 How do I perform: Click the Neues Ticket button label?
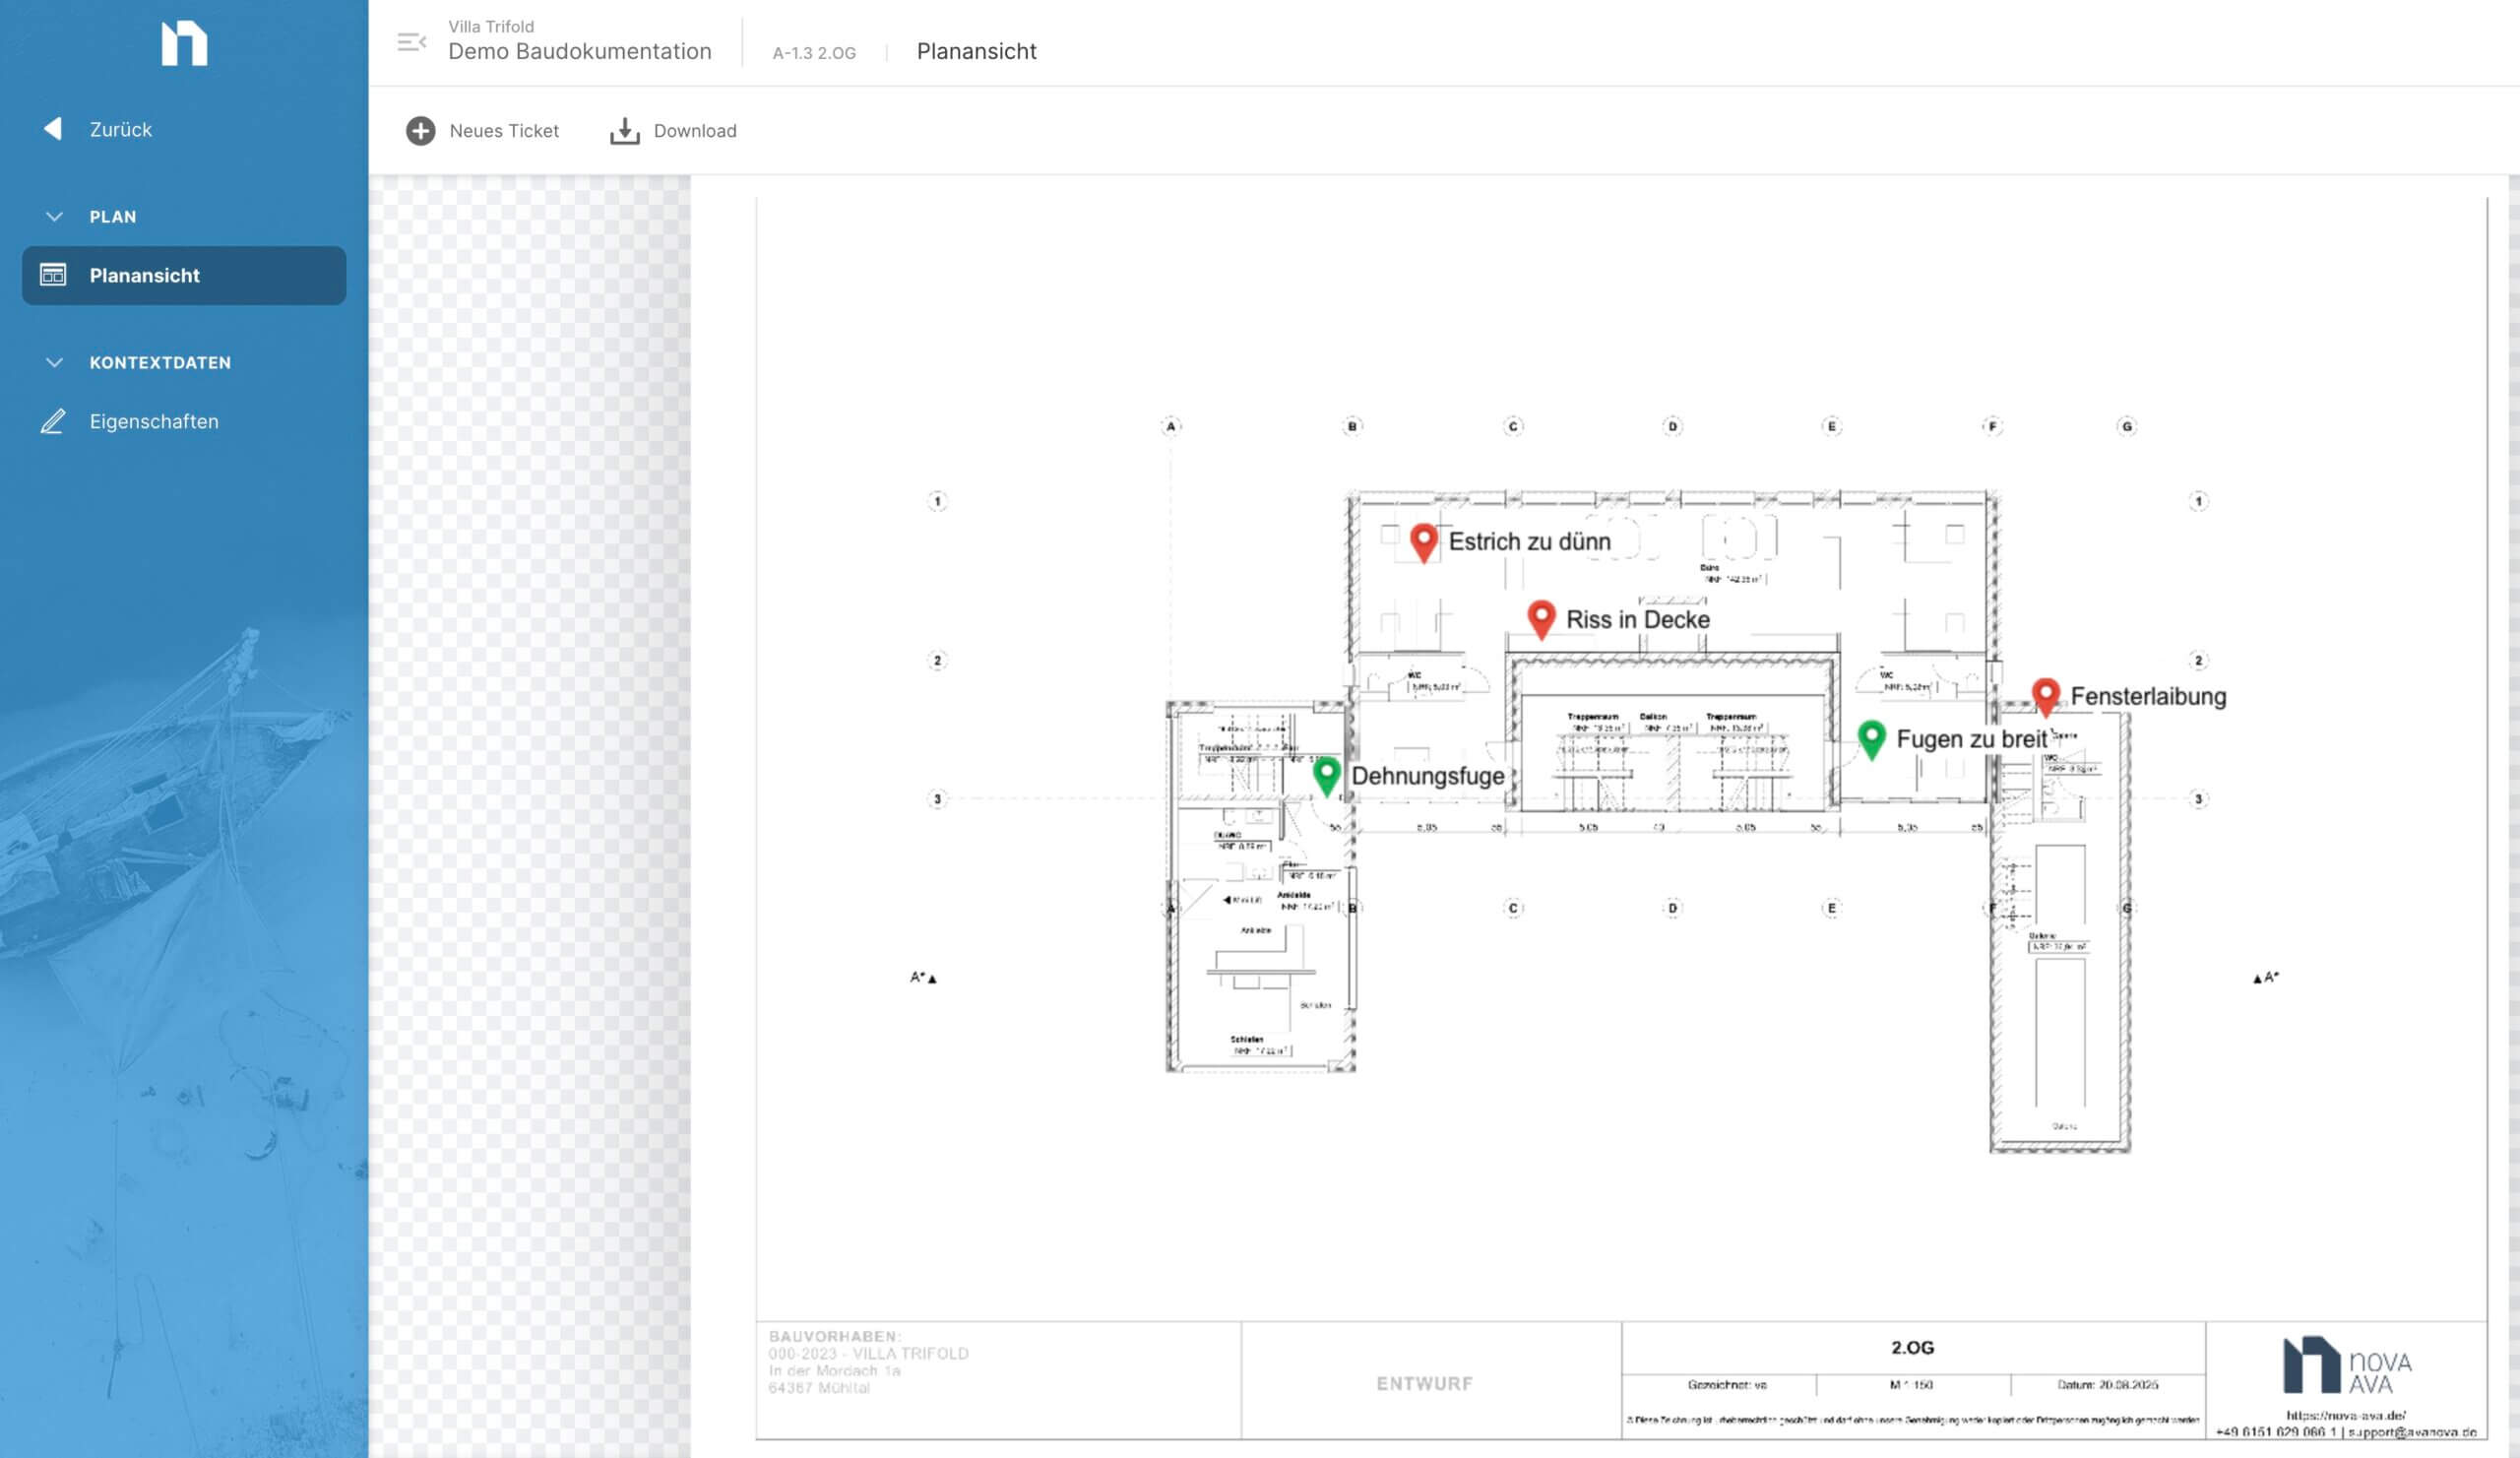pos(504,131)
